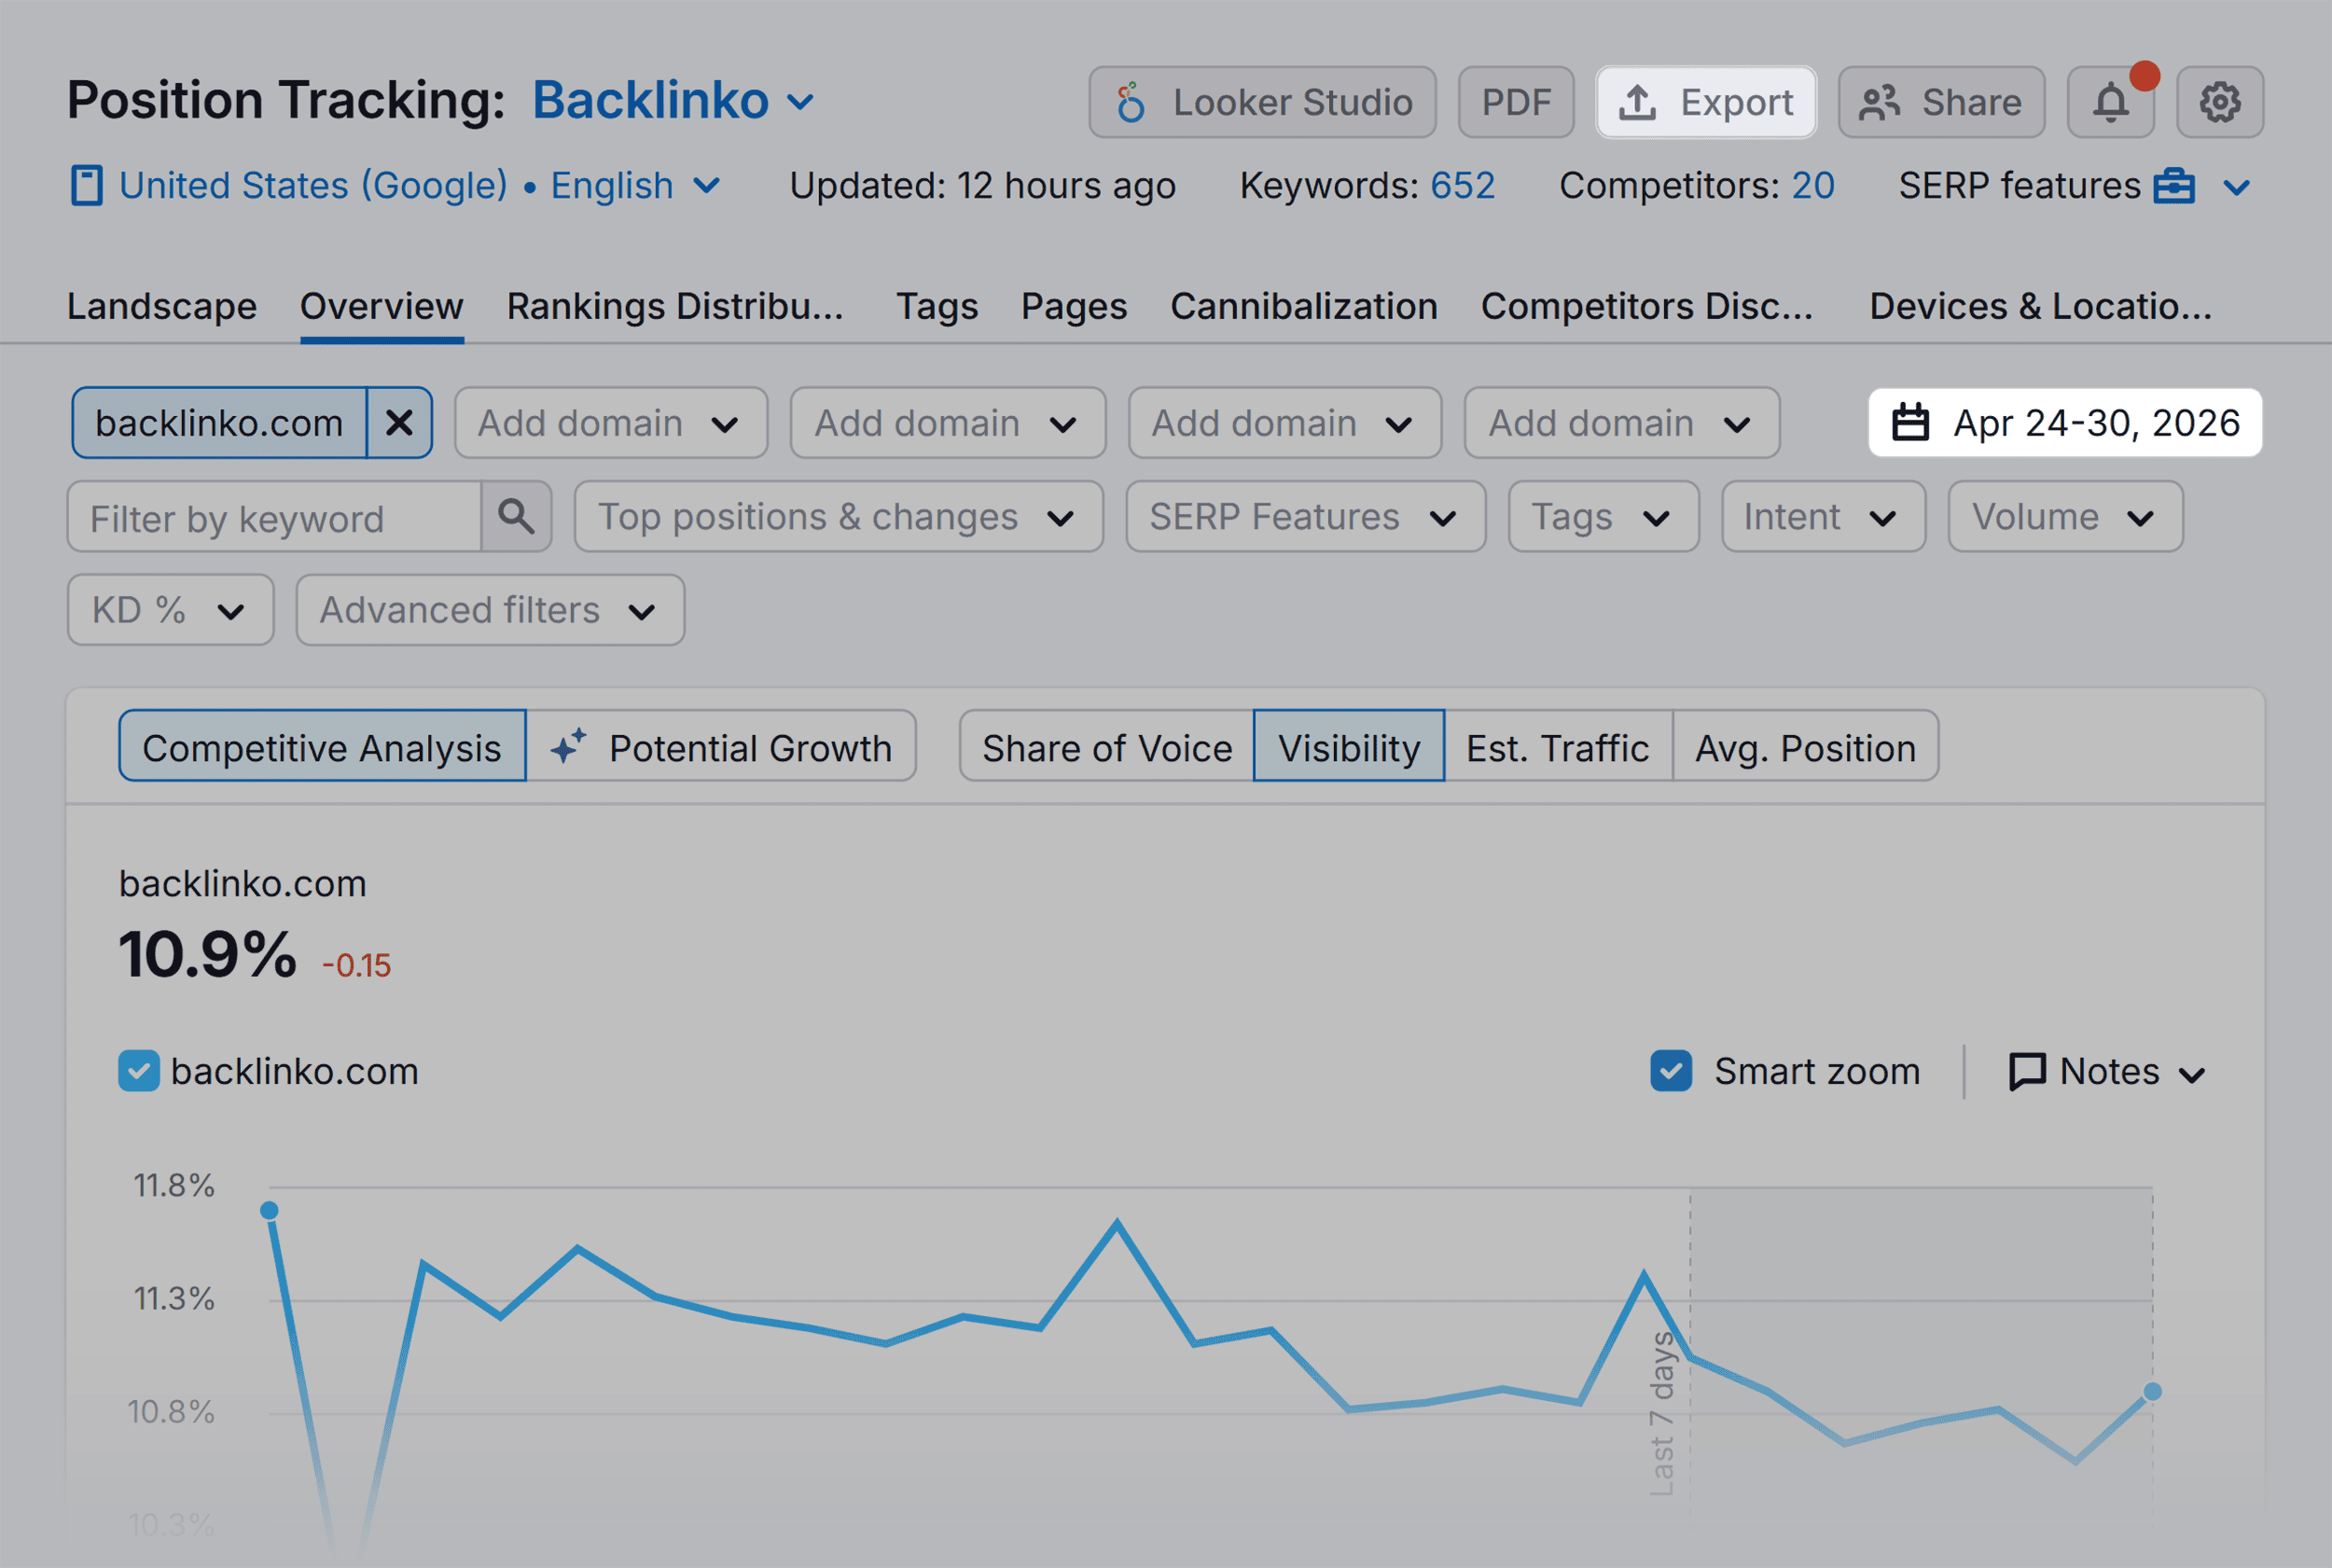Click the SERP features briefcase icon
This screenshot has width=2332, height=1568.
point(2174,186)
